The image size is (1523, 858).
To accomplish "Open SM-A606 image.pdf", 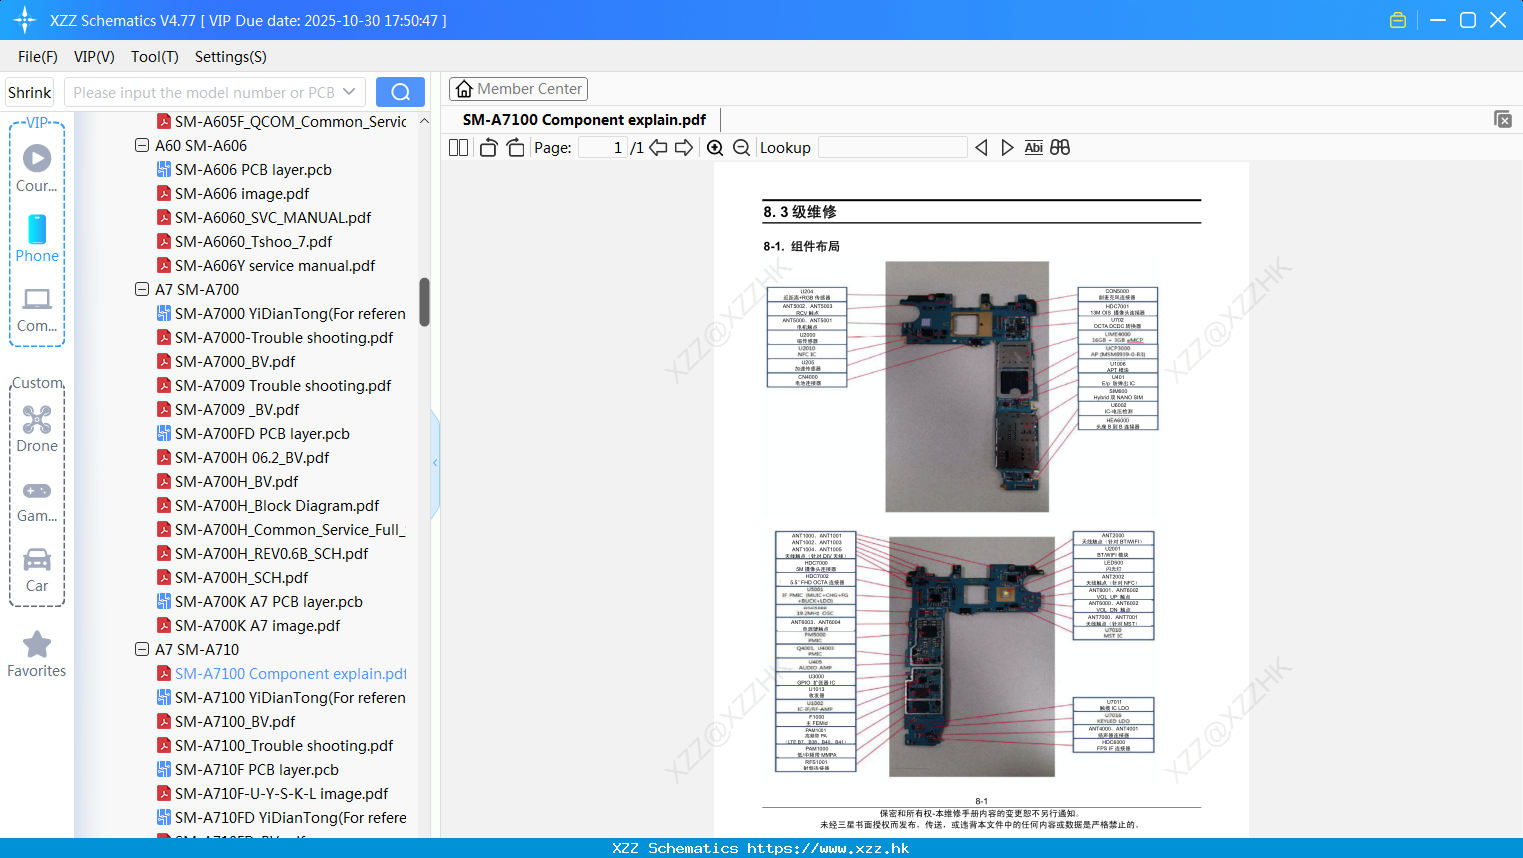I will click(x=242, y=193).
